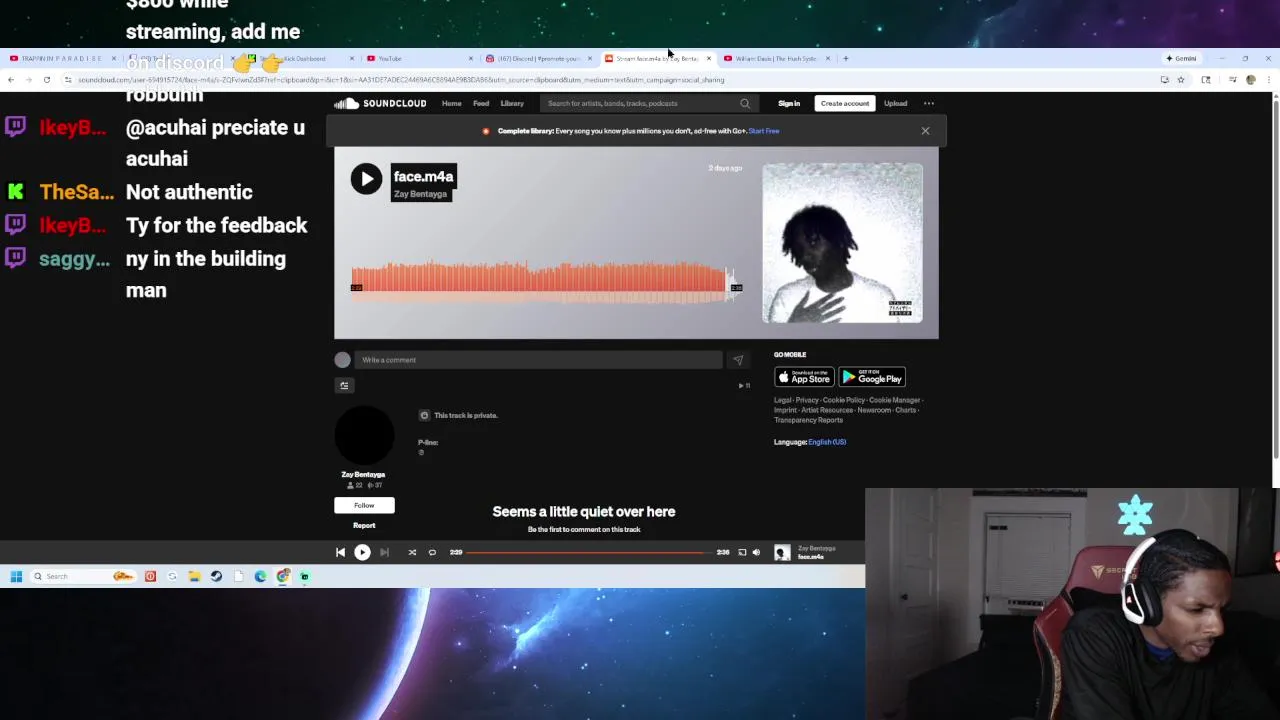Open the Upload page
Screen dimensions: 1280x720
(895, 103)
